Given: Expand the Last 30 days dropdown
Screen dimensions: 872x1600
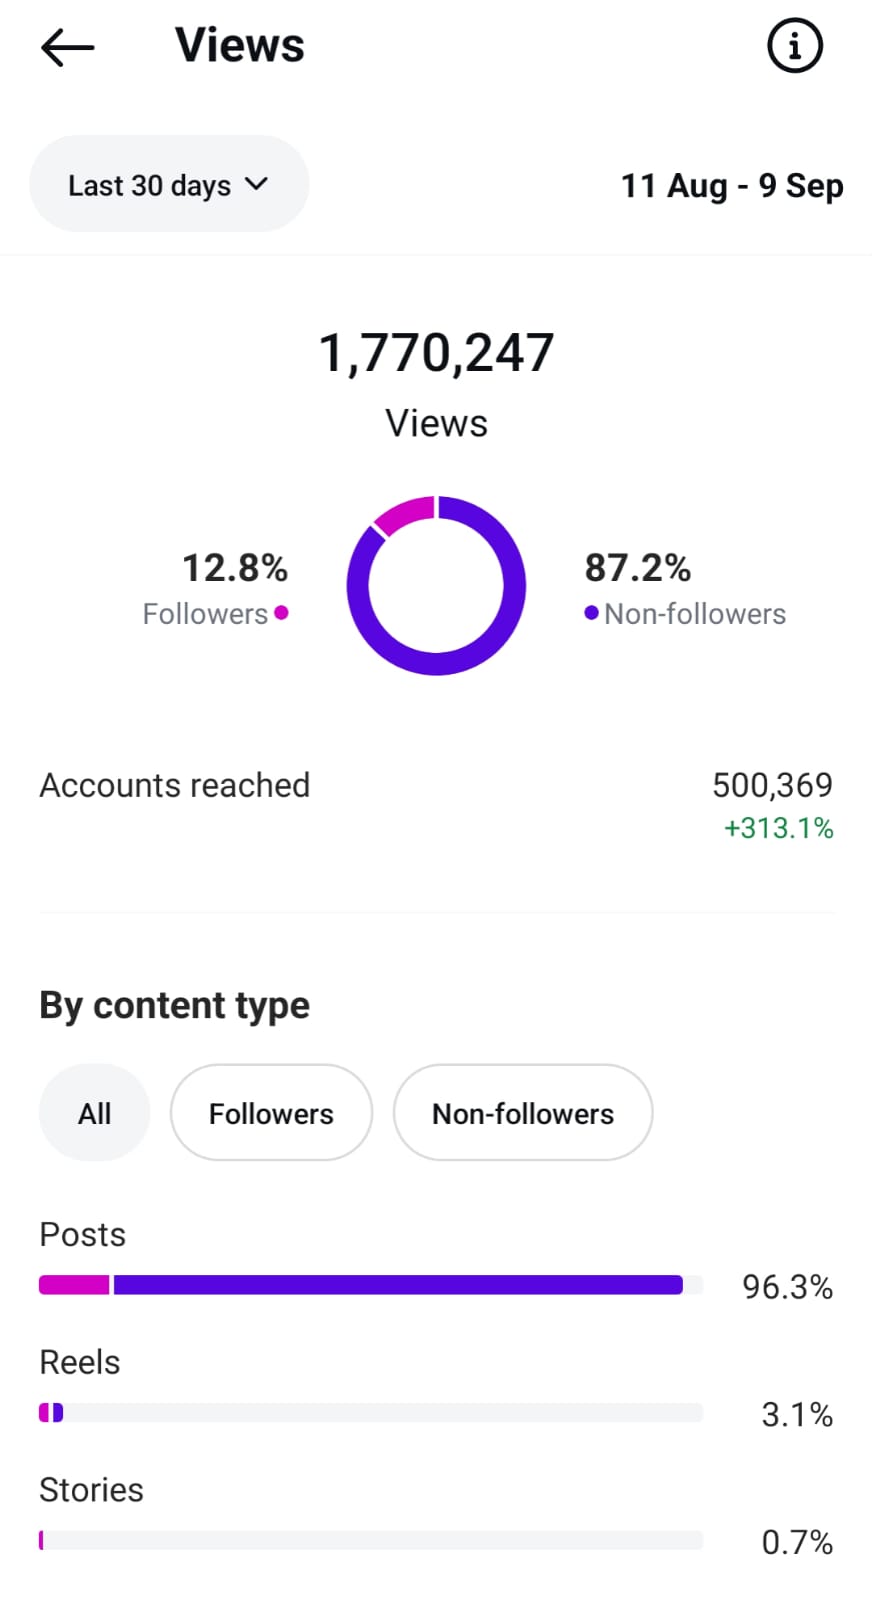Looking at the screenshot, I should 168,185.
